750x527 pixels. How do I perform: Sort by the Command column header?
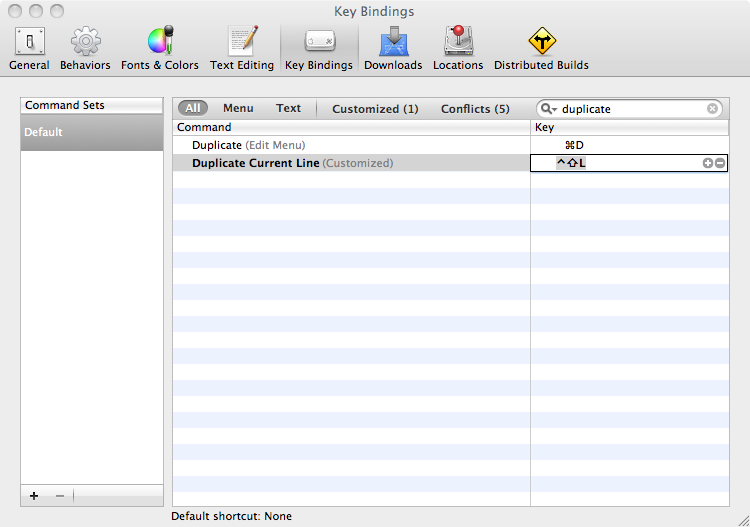(352, 127)
